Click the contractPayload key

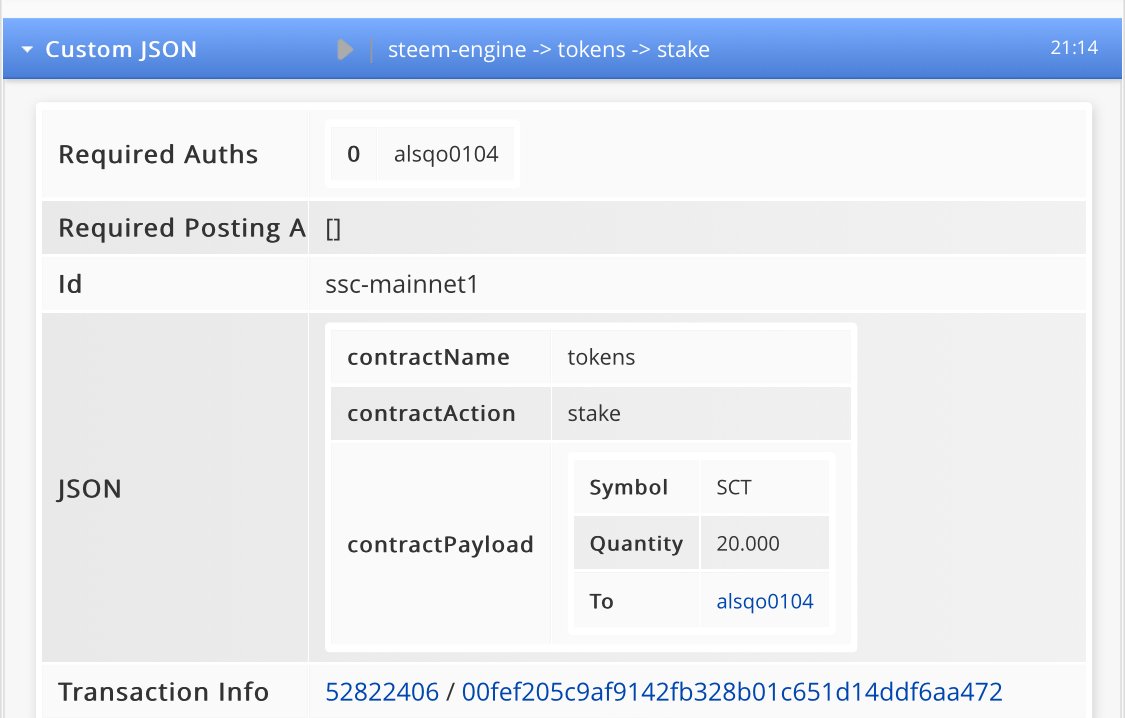[441, 544]
